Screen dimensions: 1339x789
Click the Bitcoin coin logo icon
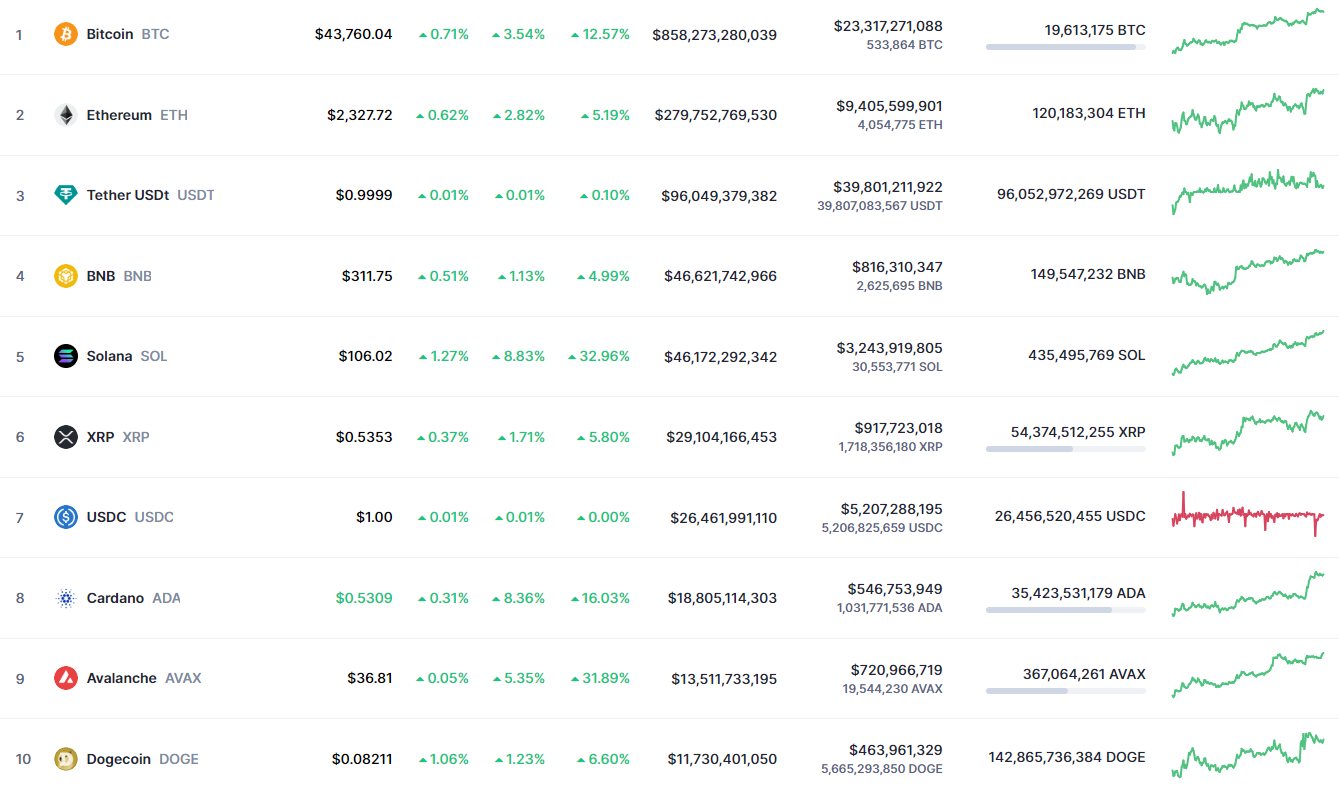click(x=66, y=34)
